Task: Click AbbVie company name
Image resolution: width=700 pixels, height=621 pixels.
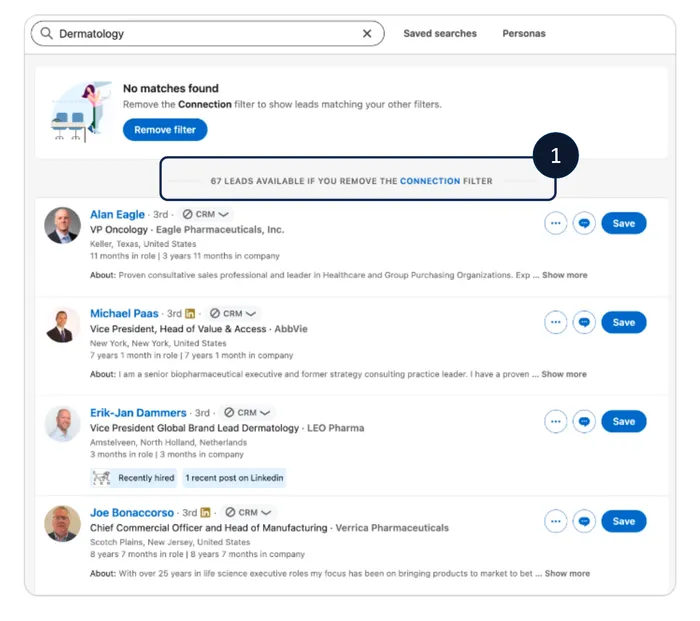Action: [x=291, y=329]
